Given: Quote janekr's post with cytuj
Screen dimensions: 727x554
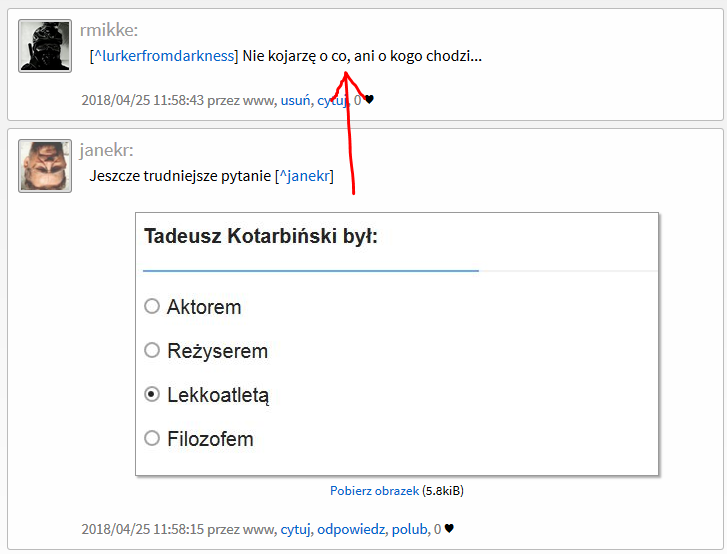Looking at the screenshot, I should tap(295, 529).
